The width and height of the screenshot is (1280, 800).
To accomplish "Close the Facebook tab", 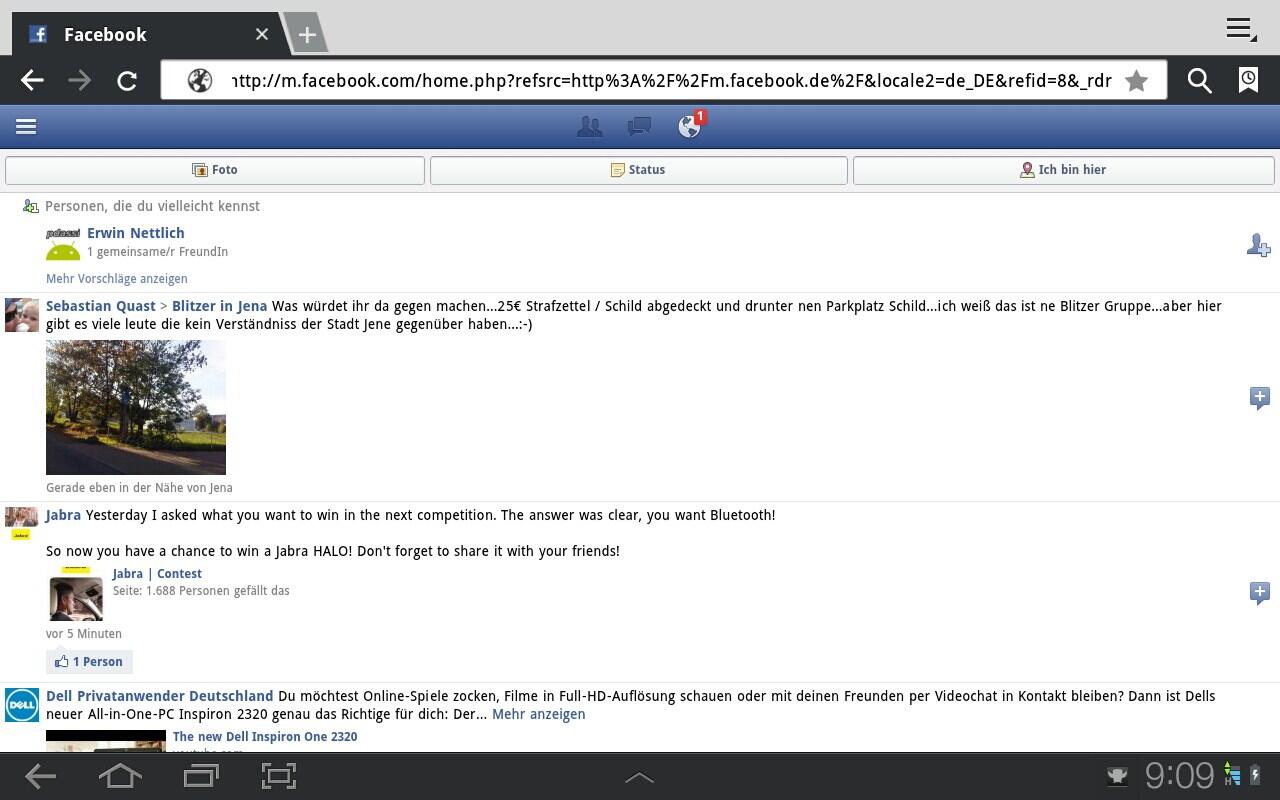I will (x=262, y=34).
